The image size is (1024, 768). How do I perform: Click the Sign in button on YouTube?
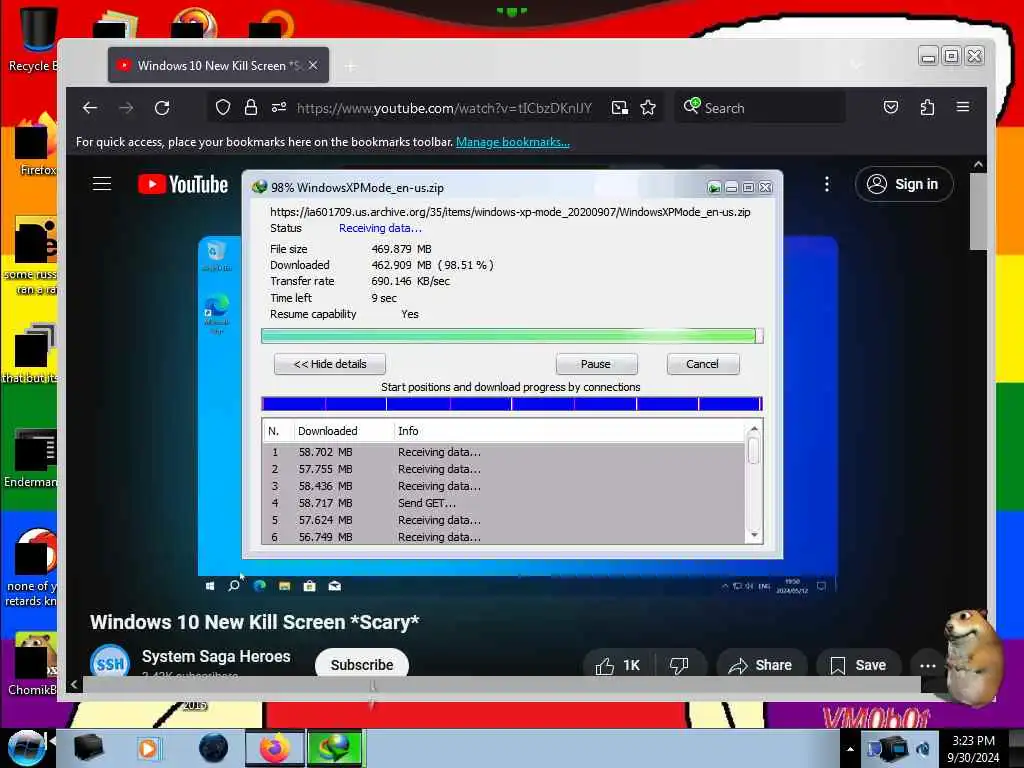point(904,184)
